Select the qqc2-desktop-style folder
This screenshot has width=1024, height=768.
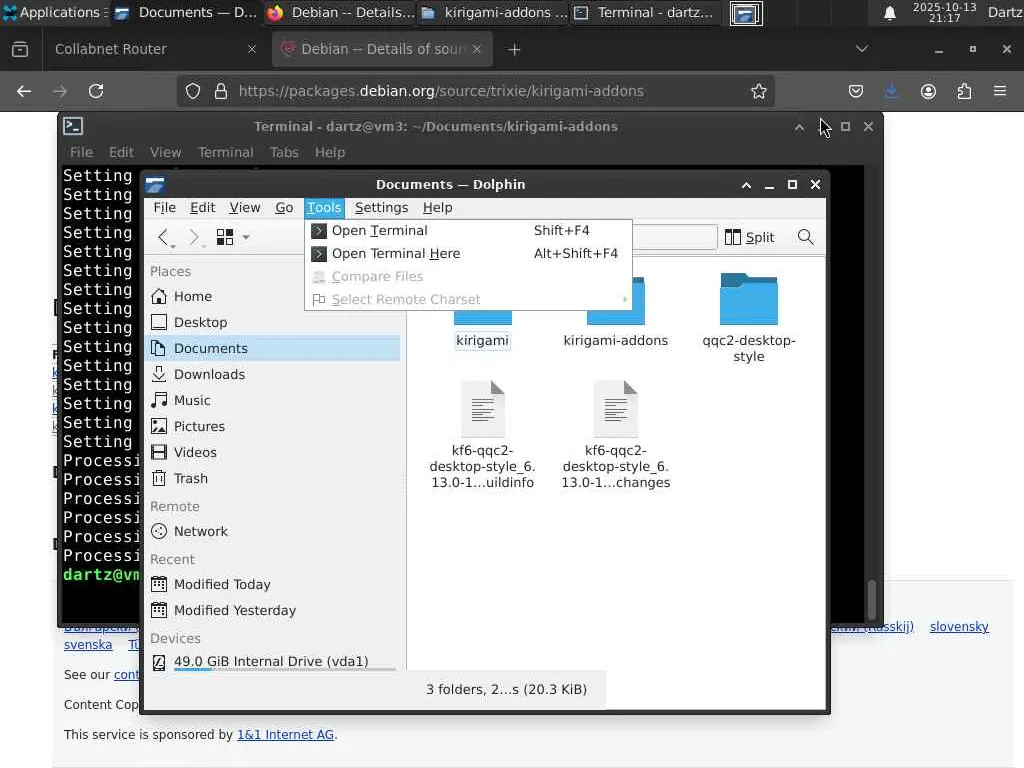pos(748,319)
